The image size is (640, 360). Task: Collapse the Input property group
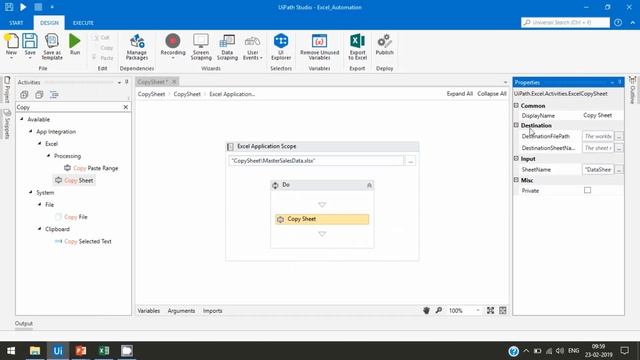point(516,158)
